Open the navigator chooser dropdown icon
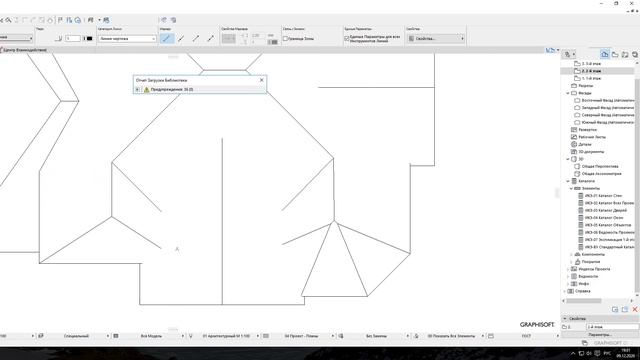The height and width of the screenshot is (360, 640). pos(569,54)
